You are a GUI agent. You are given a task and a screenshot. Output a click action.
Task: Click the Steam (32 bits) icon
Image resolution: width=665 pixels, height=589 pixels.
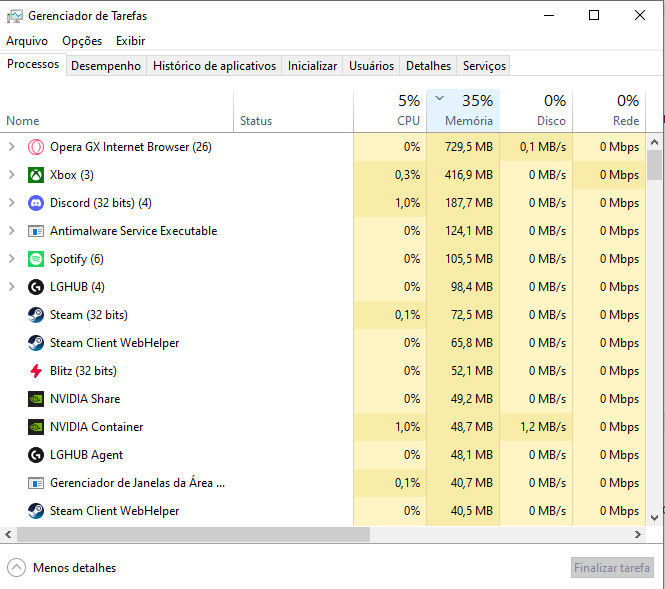pyautogui.click(x=36, y=315)
